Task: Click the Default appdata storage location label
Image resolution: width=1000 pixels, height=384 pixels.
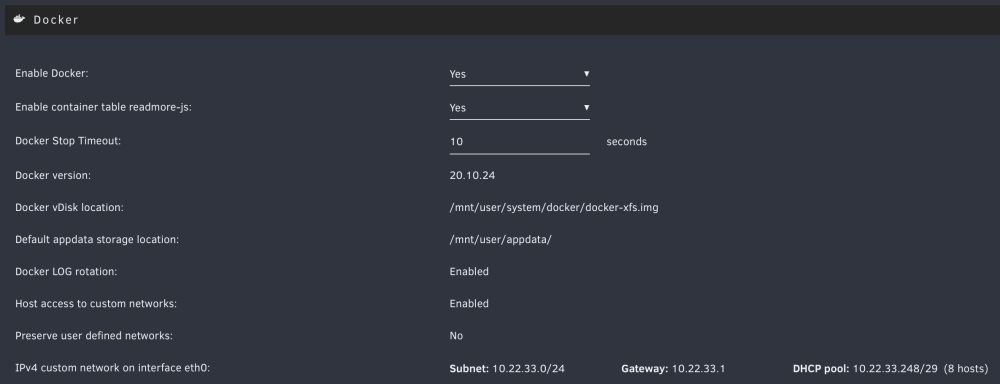Action: [97, 239]
